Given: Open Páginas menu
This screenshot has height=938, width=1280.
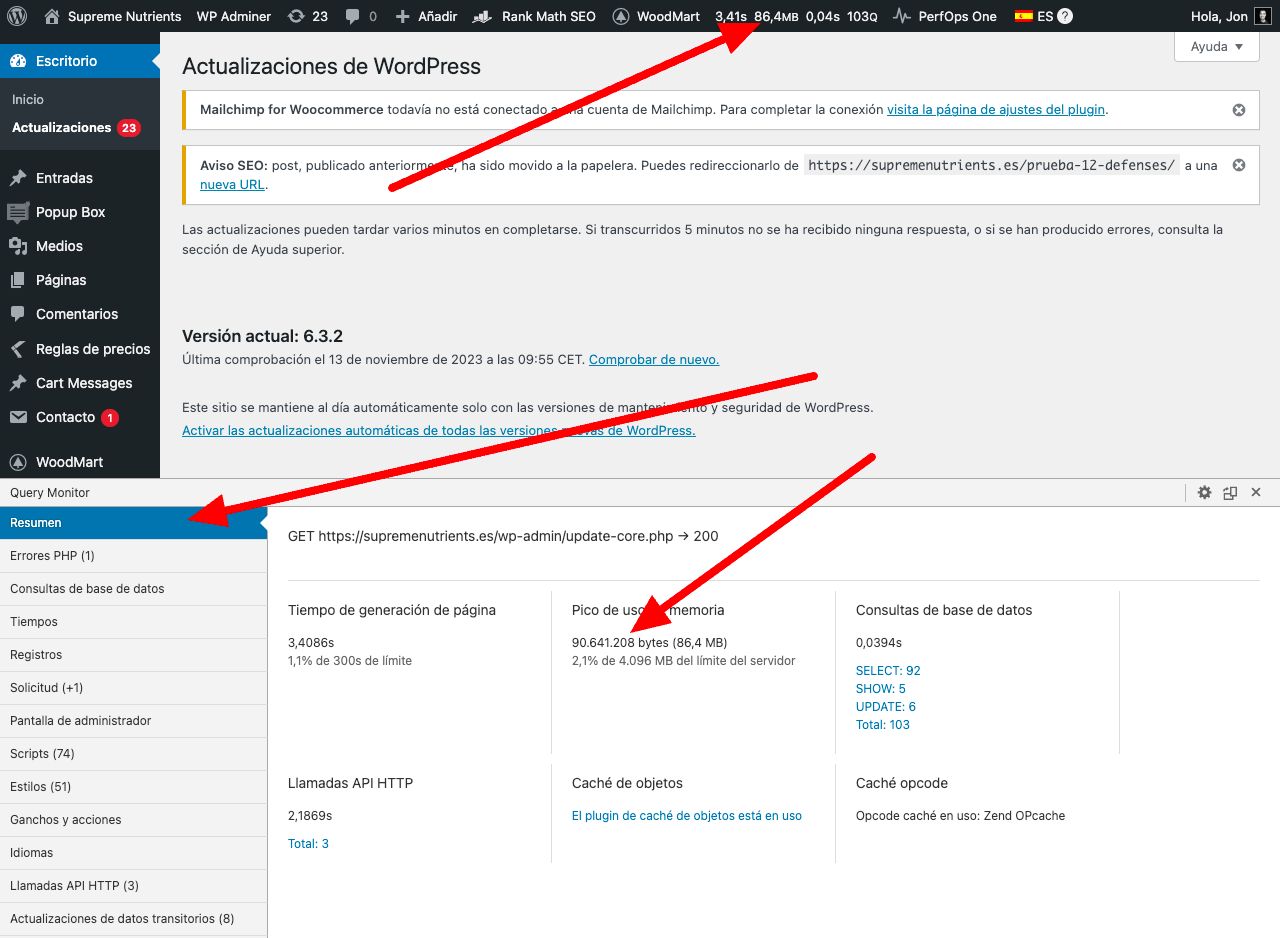Looking at the screenshot, I should [x=80, y=280].
